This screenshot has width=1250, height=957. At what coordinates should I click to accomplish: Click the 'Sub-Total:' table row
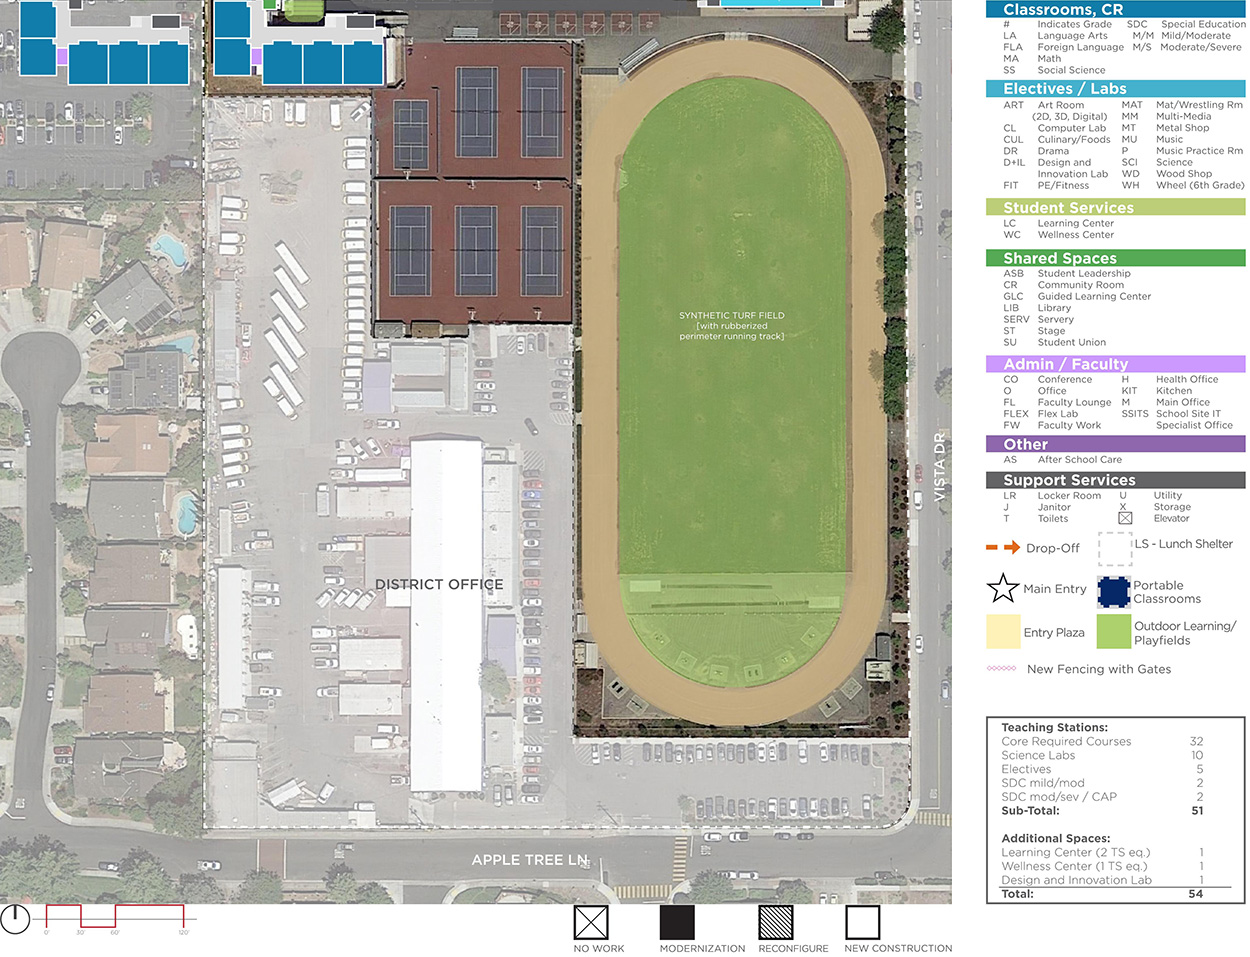tap(1103, 811)
